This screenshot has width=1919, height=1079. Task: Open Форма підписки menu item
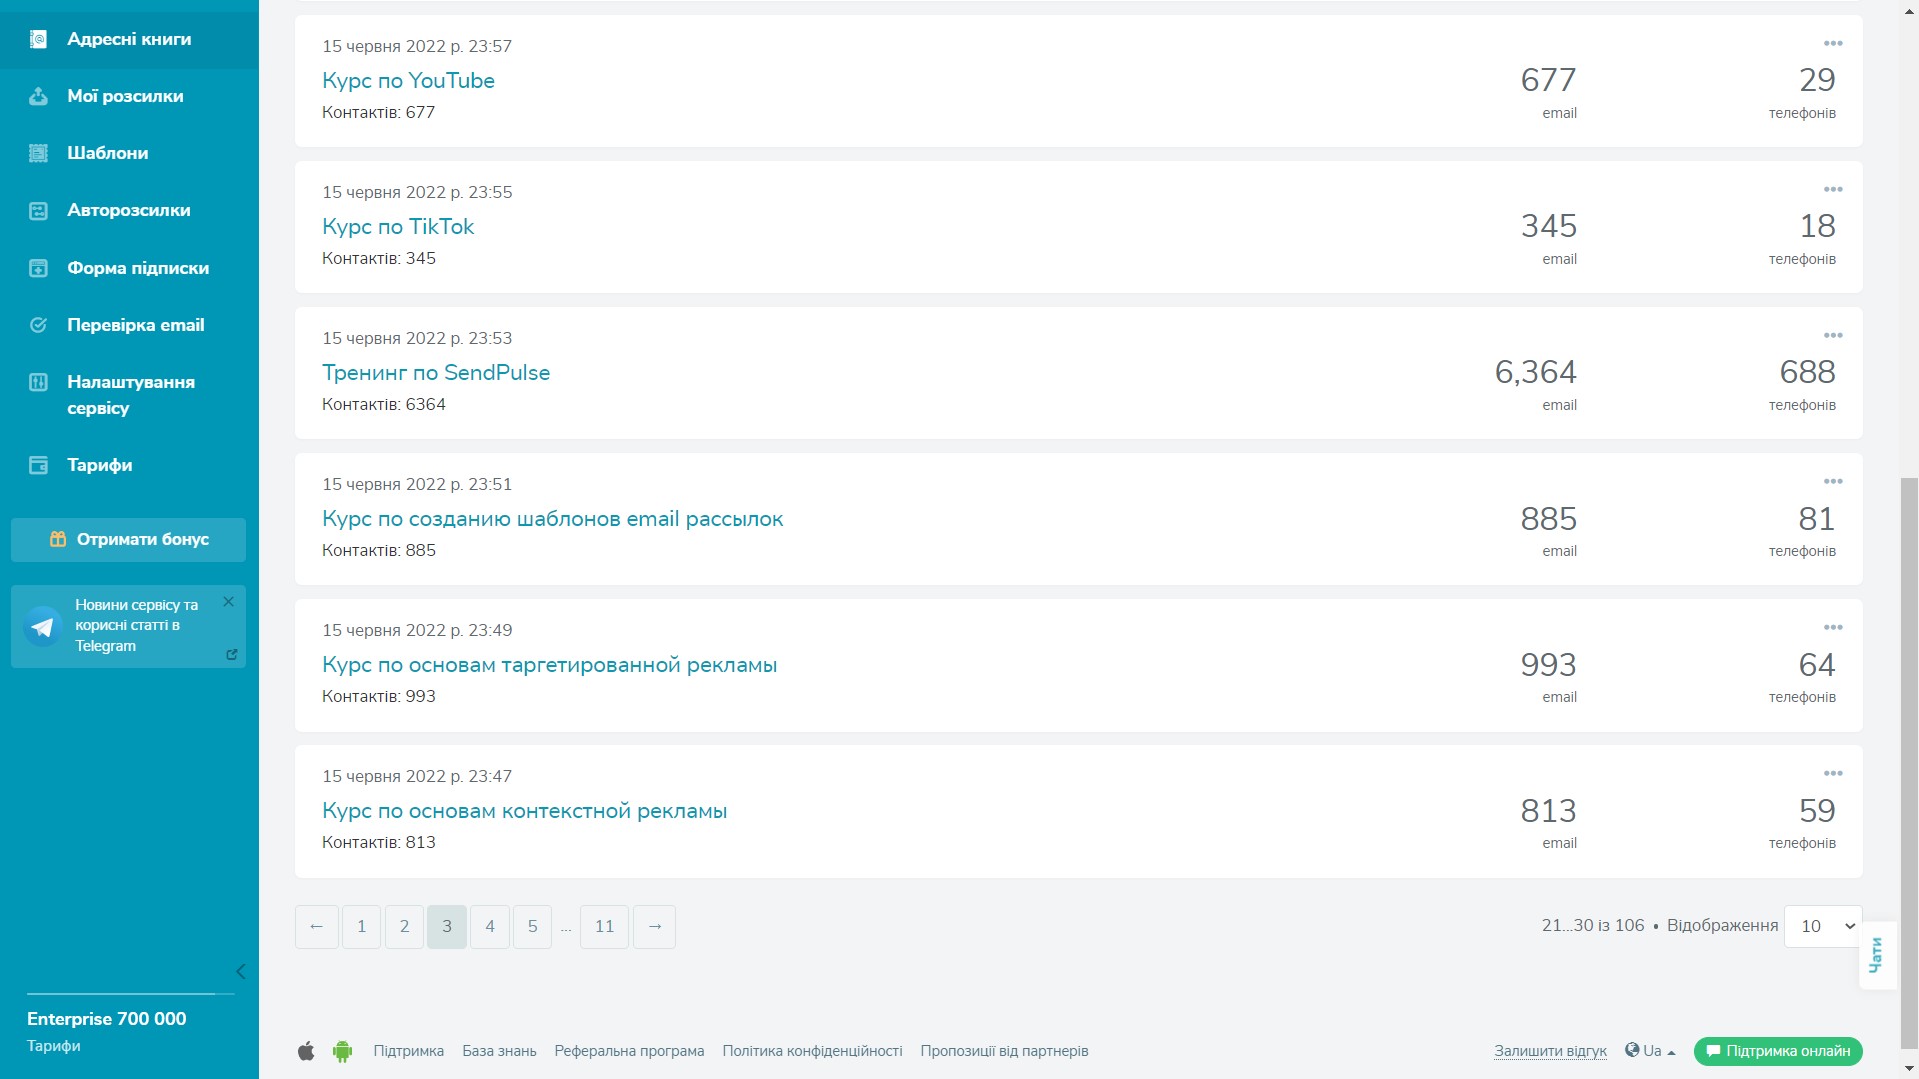(x=138, y=268)
